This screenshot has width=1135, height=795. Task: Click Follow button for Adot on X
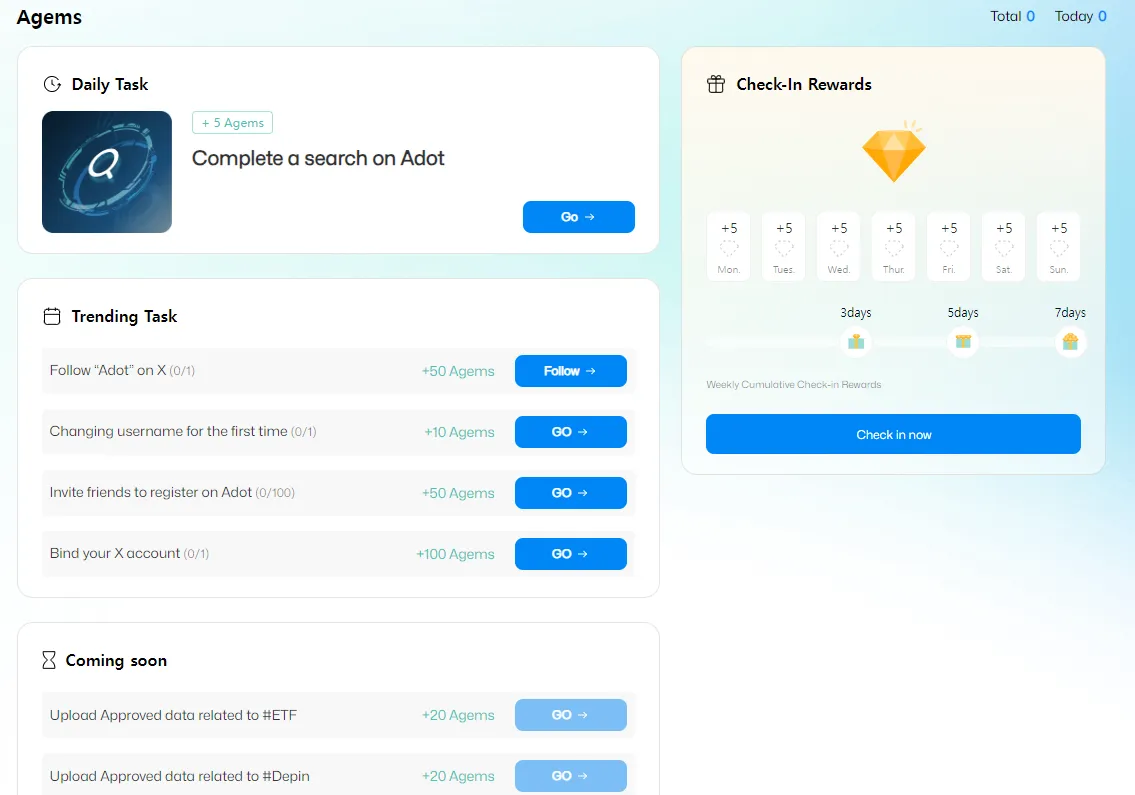point(570,371)
